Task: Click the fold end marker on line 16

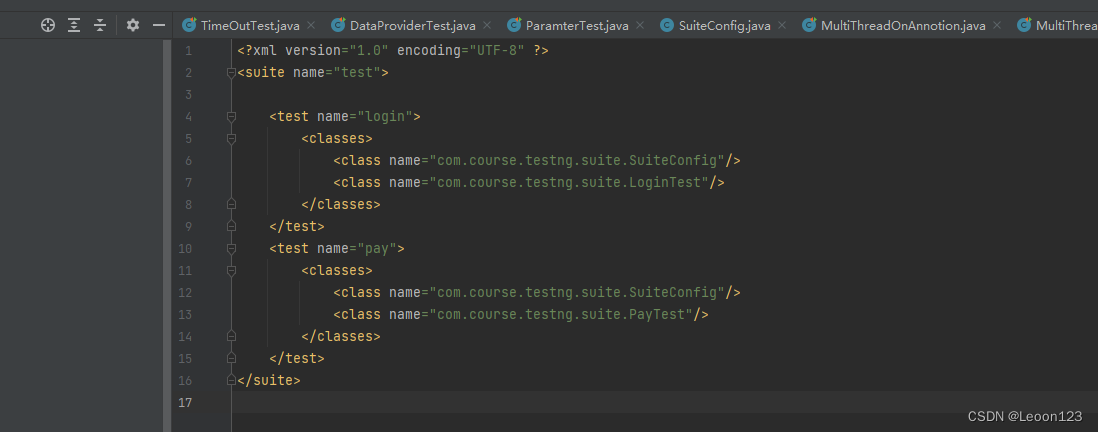Action: click(x=232, y=380)
